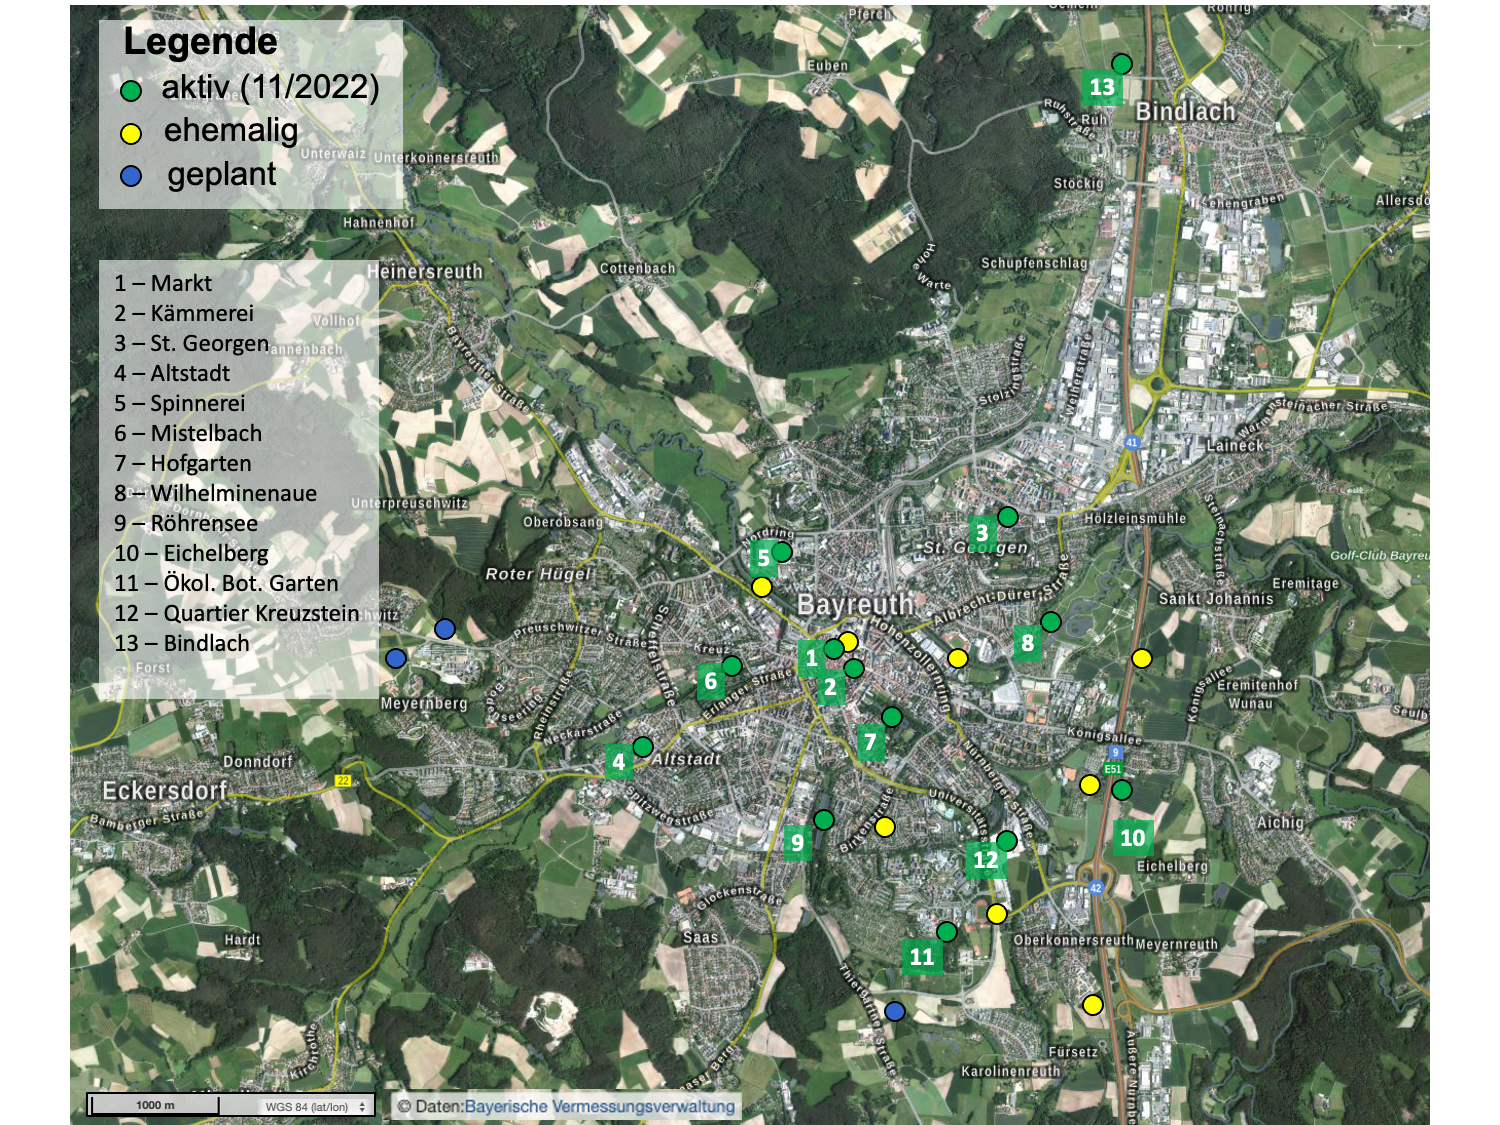
Task: Click the blue dot directly above Meyernberg
Action: (396, 658)
